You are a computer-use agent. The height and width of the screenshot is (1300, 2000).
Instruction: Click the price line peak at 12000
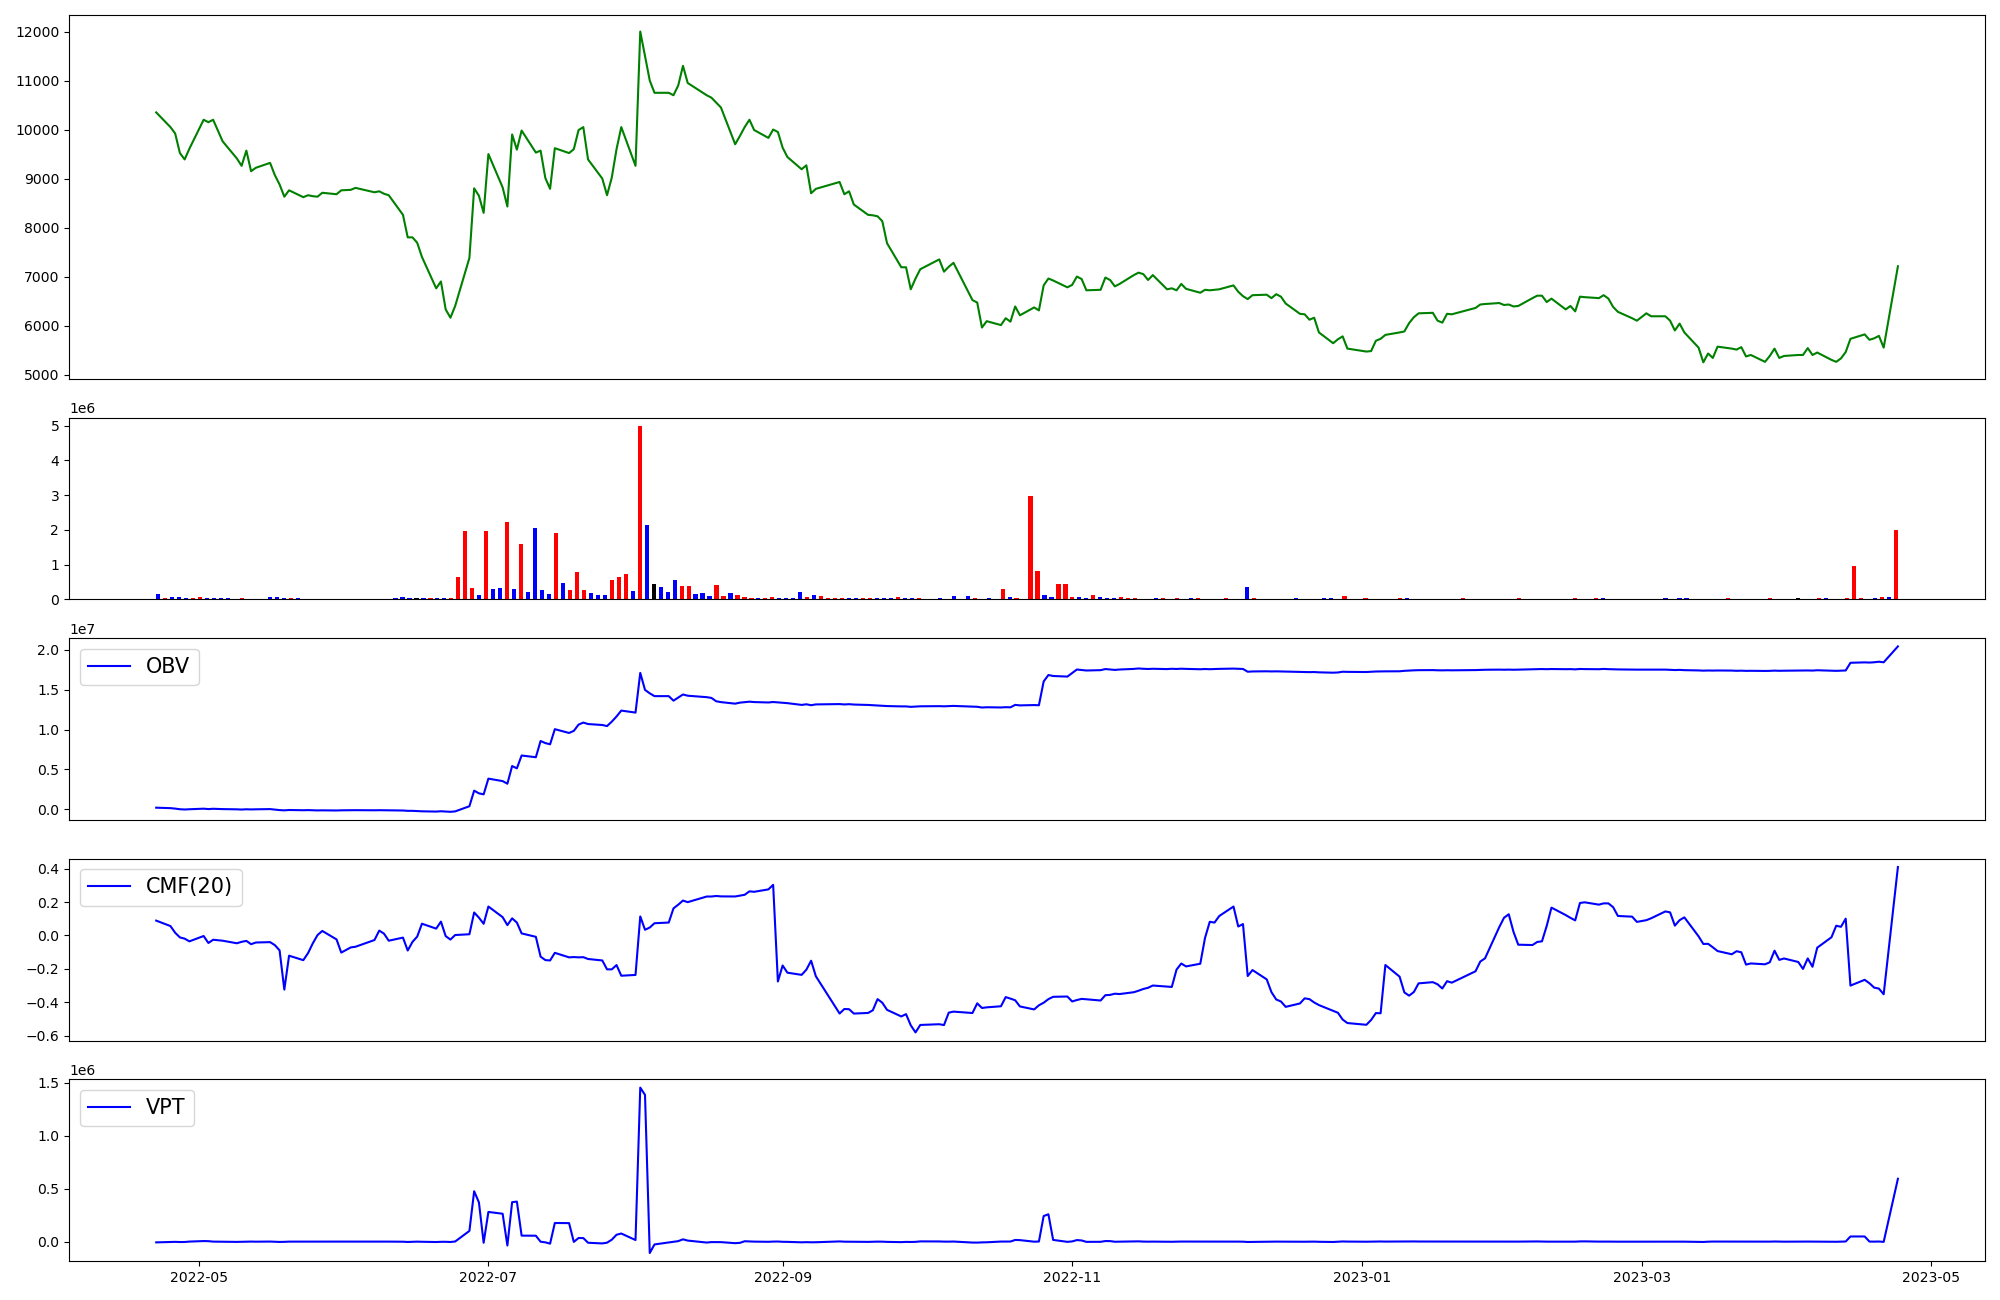(640, 33)
